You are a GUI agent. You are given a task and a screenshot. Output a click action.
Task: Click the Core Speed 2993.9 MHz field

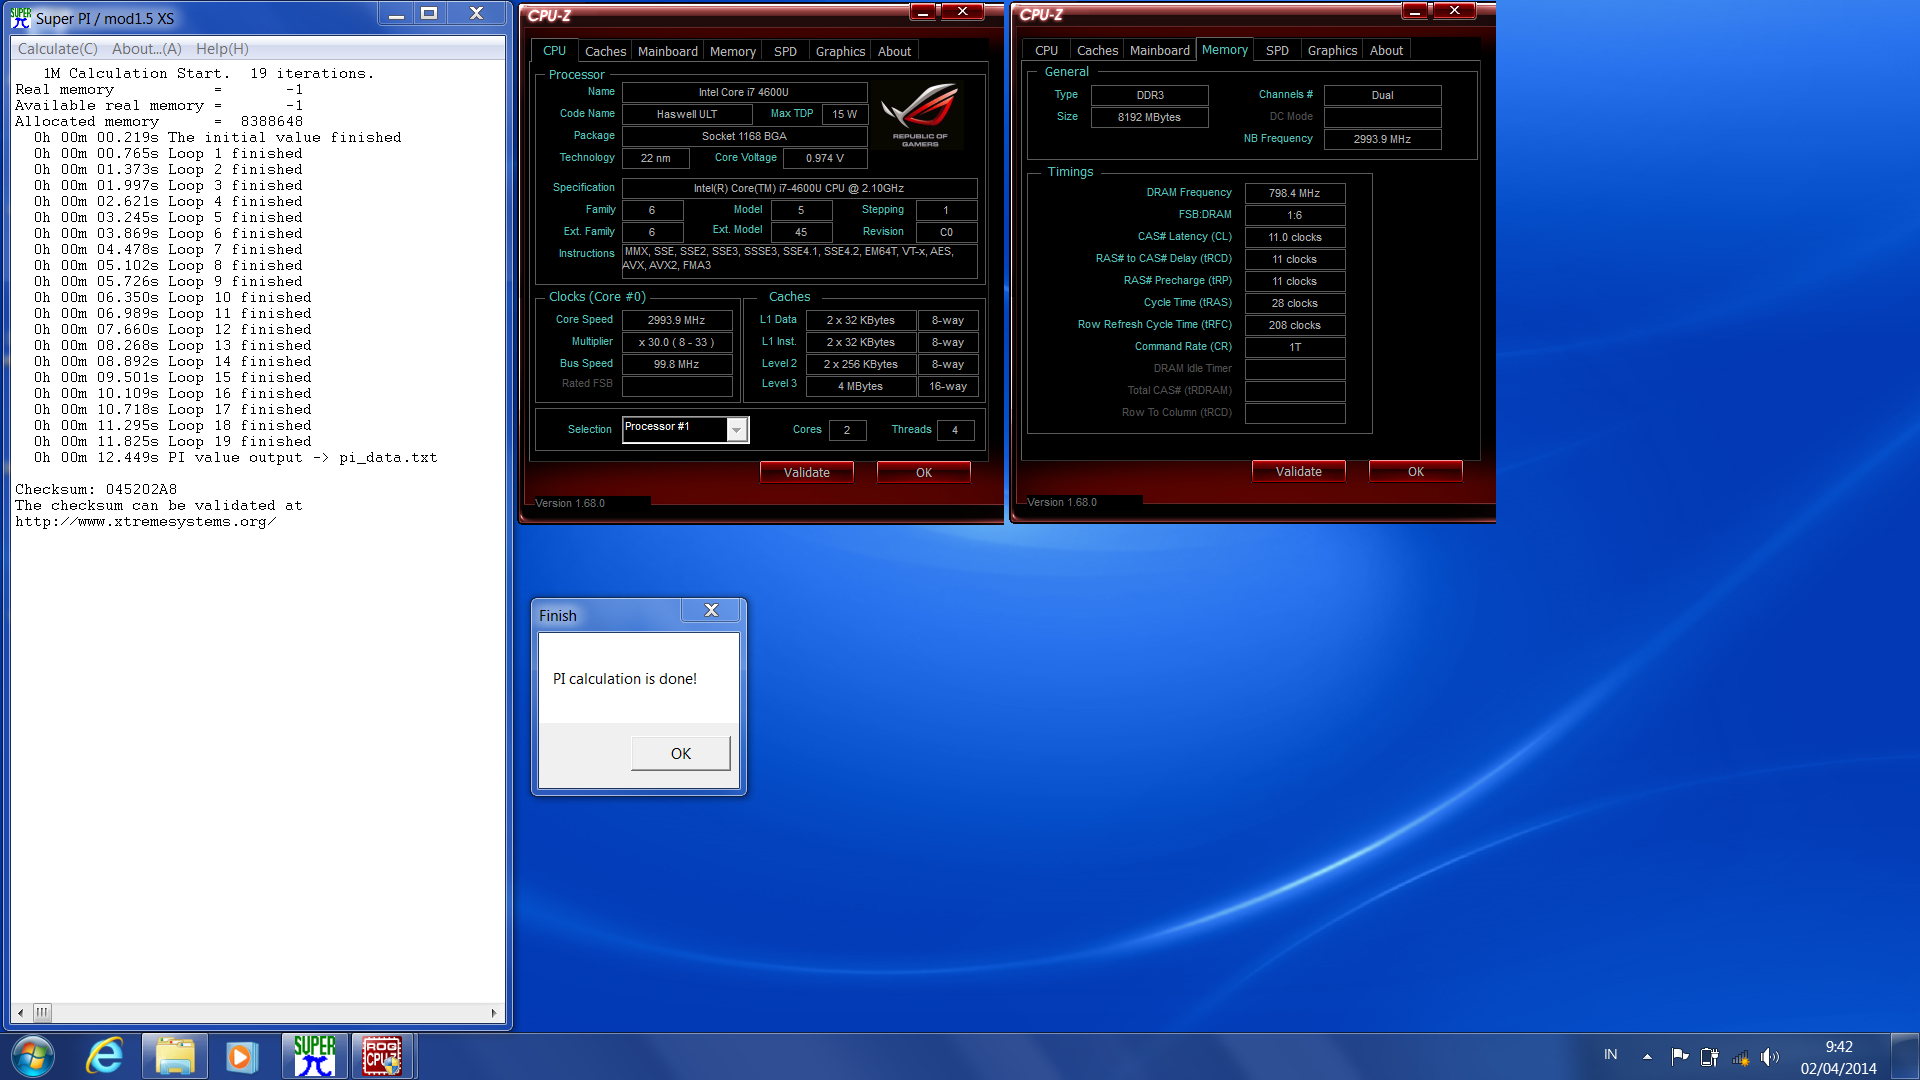click(677, 320)
